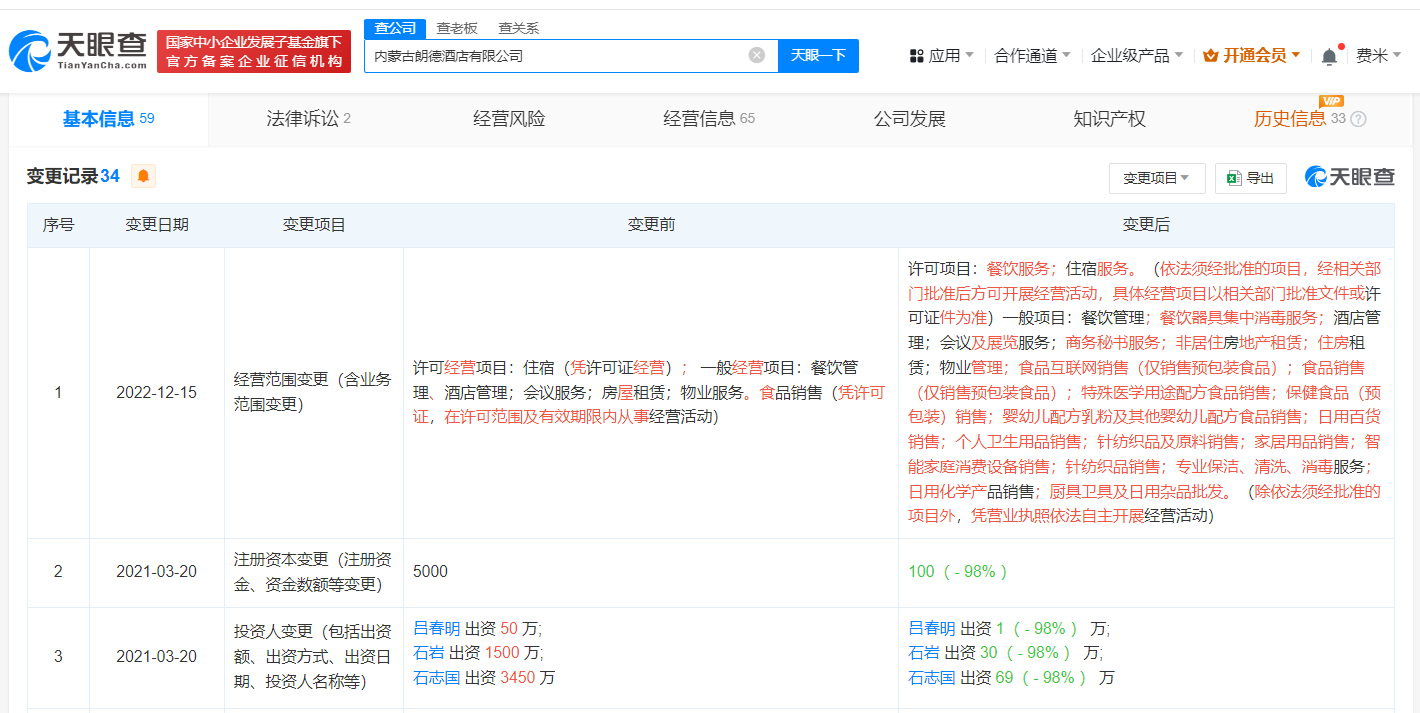This screenshot has height=713, width=1420.
Task: Switch to the 经营信息 tab
Action: click(x=708, y=119)
